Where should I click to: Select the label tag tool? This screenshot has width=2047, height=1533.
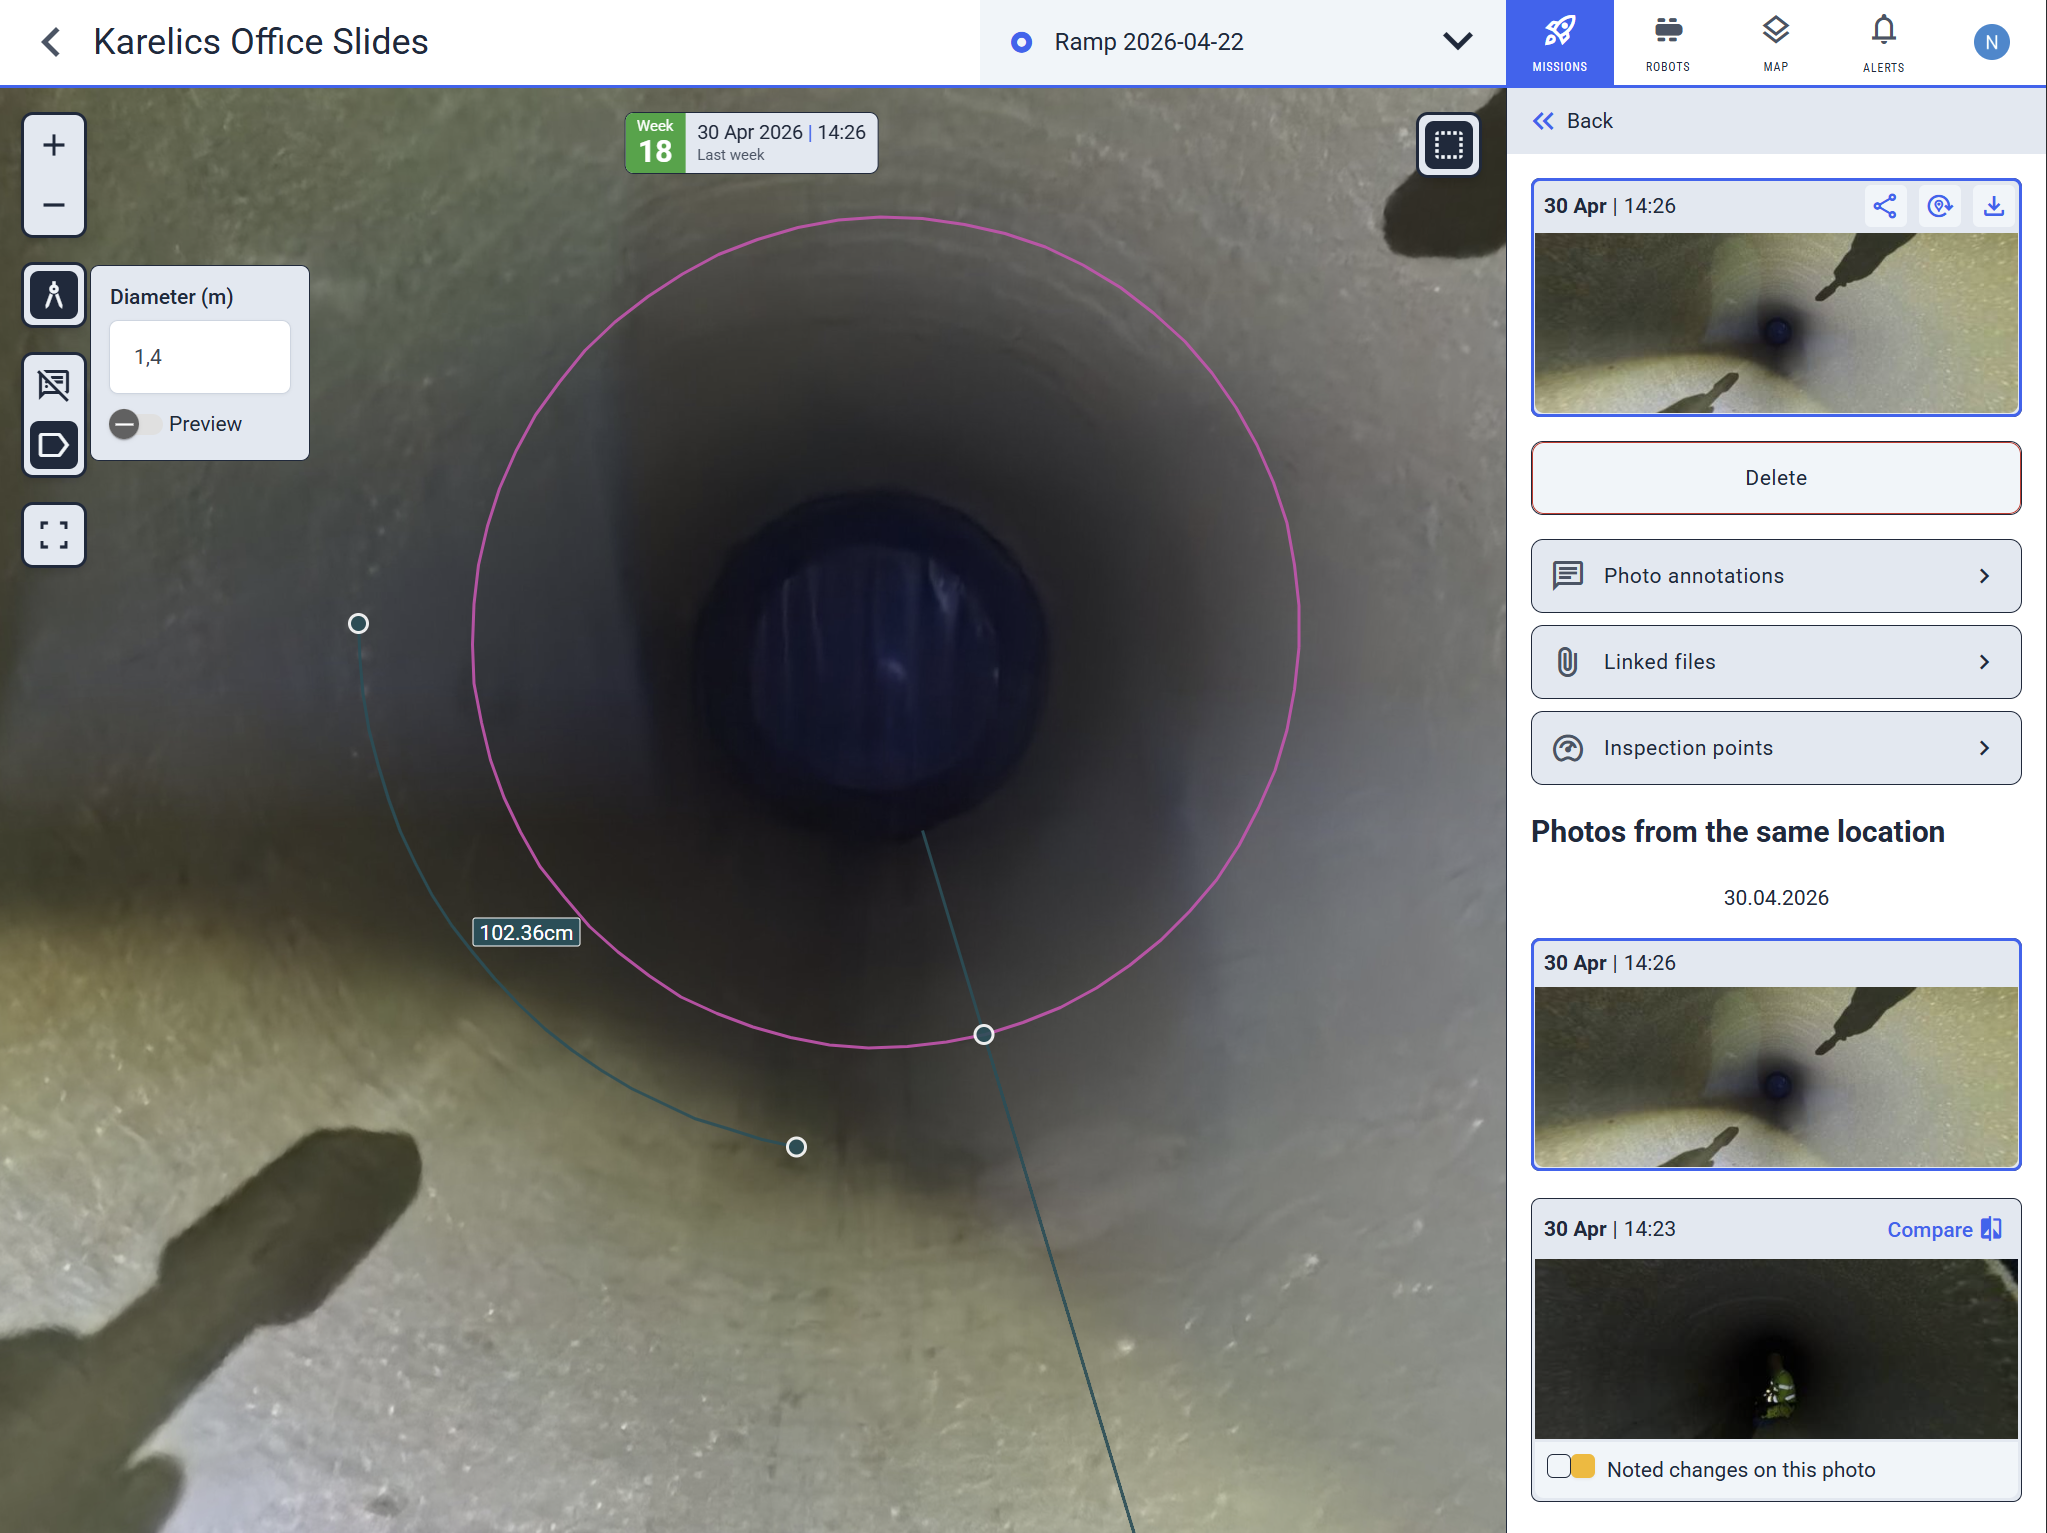(x=54, y=445)
